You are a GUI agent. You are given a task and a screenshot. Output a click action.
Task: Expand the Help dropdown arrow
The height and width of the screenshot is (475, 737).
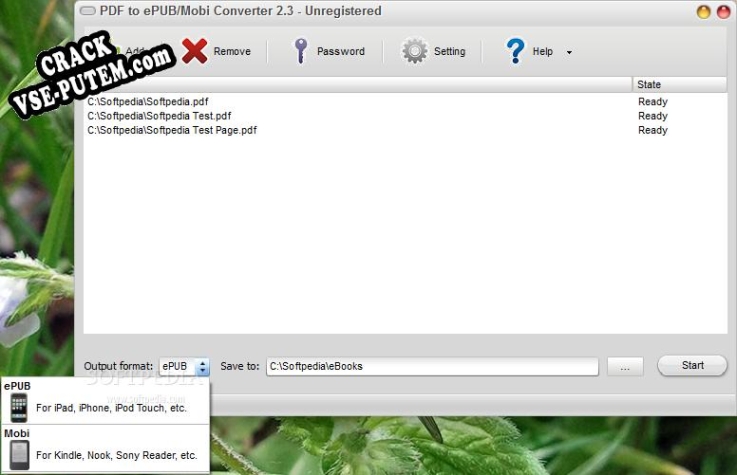point(569,52)
